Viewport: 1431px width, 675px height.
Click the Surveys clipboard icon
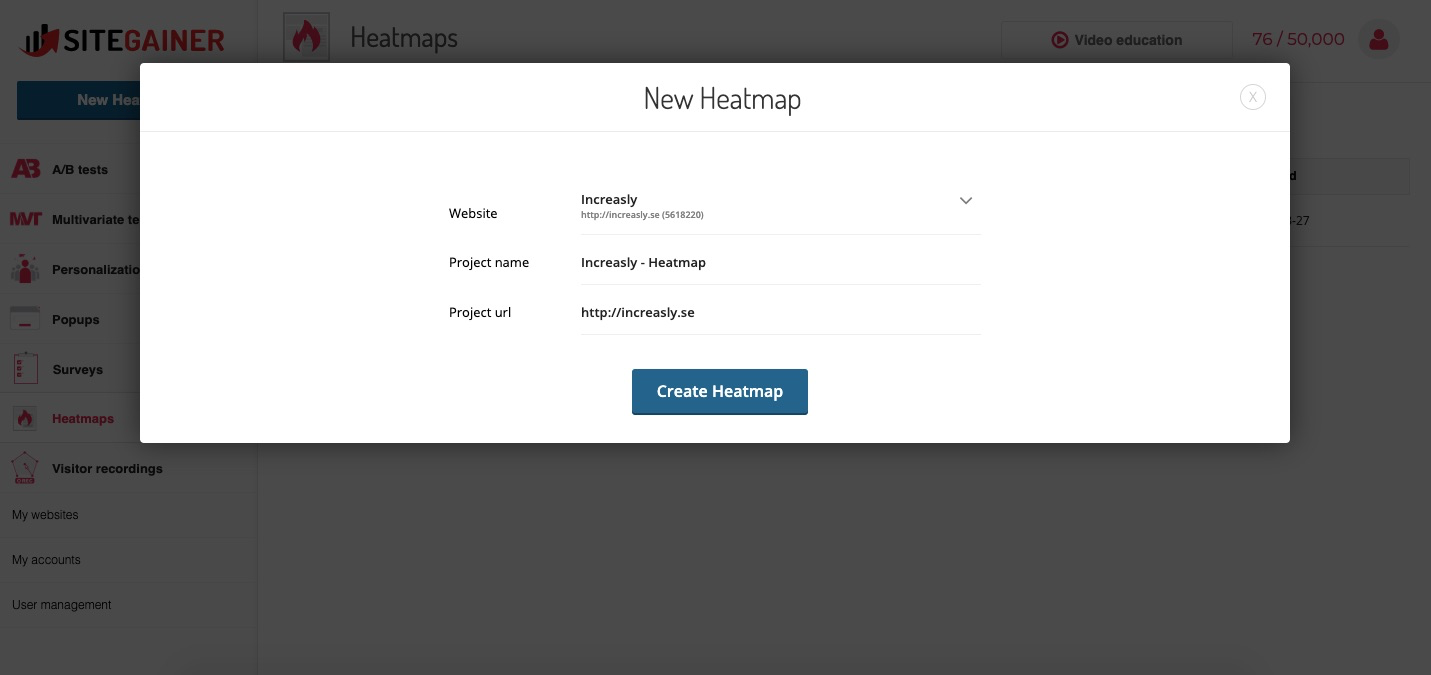(25, 368)
